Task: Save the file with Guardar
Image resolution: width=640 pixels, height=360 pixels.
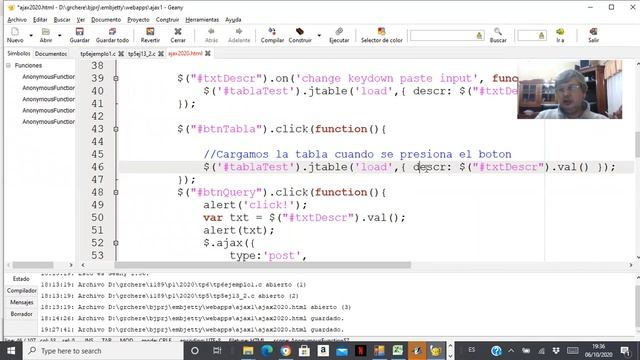Action: 79,35
